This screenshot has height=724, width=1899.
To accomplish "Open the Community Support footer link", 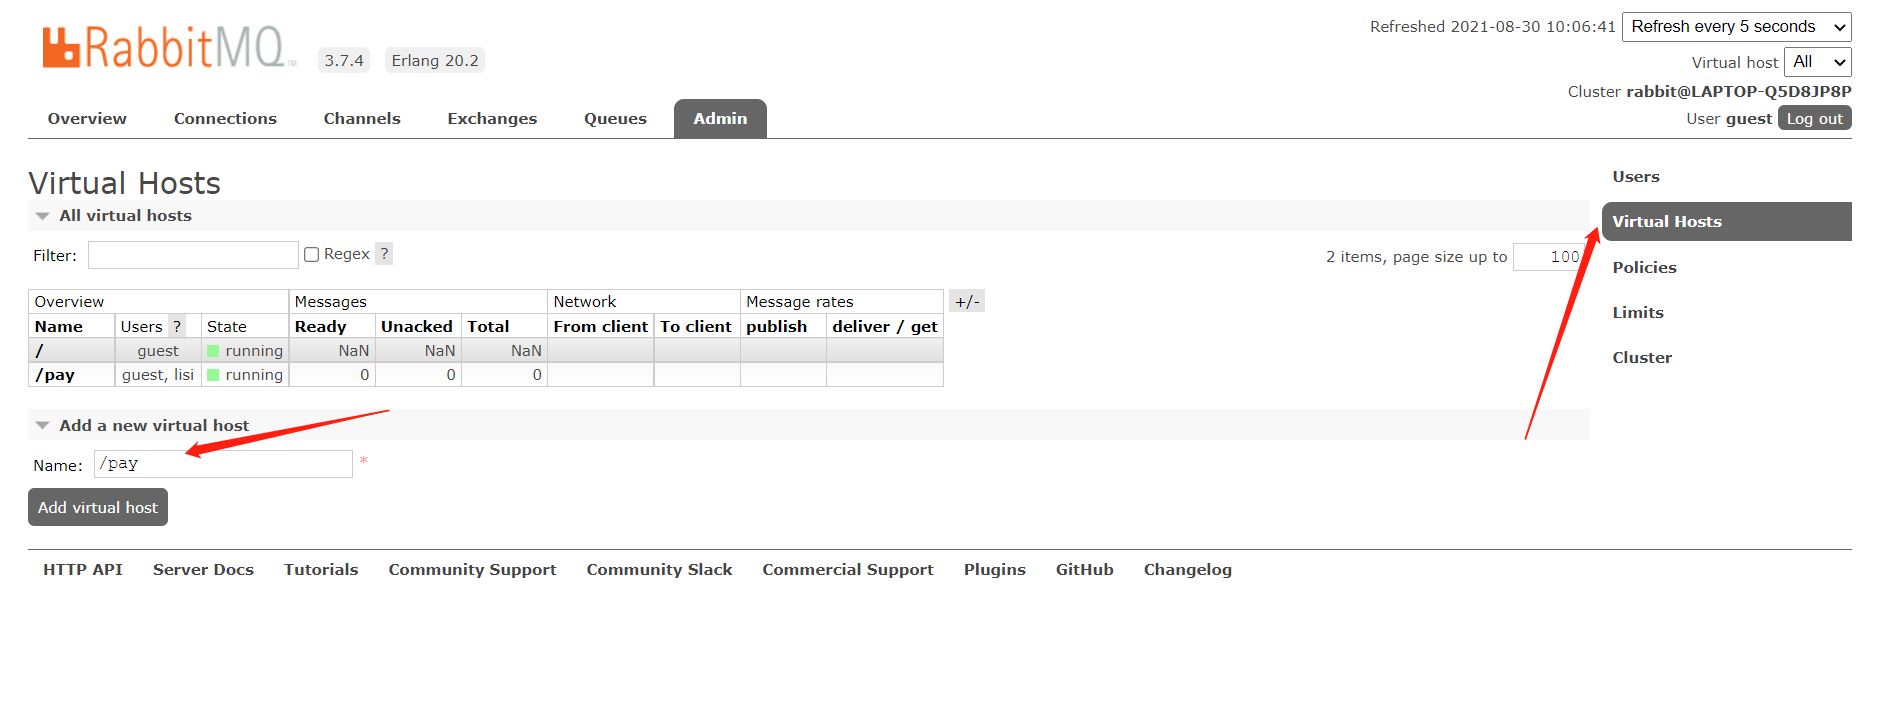I will [x=472, y=569].
